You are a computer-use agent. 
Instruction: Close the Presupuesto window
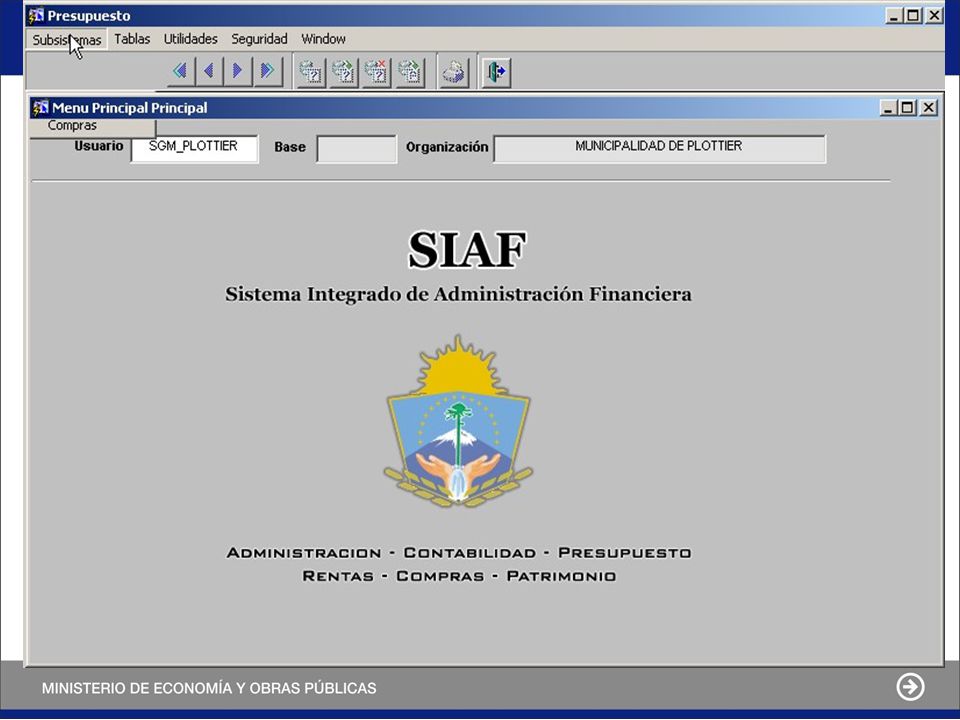click(934, 16)
